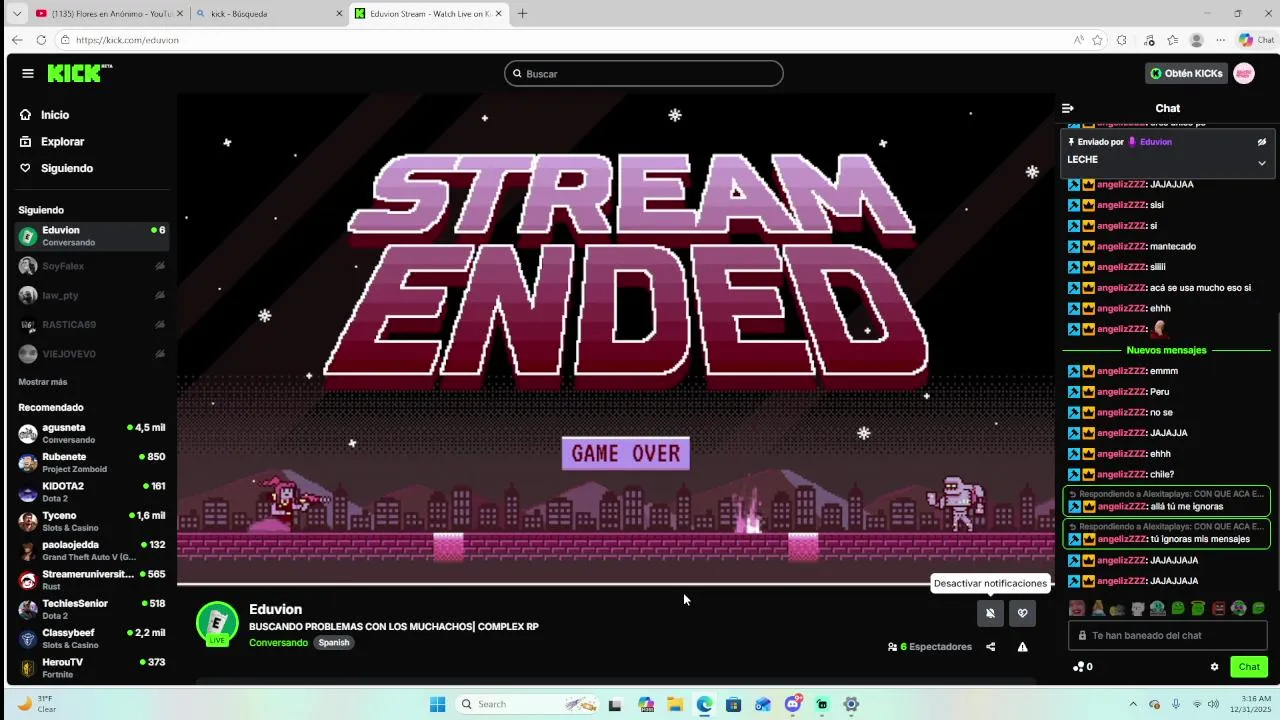The image size is (1280, 720).
Task: Select SoyFalex in followed channels
Action: point(93,266)
